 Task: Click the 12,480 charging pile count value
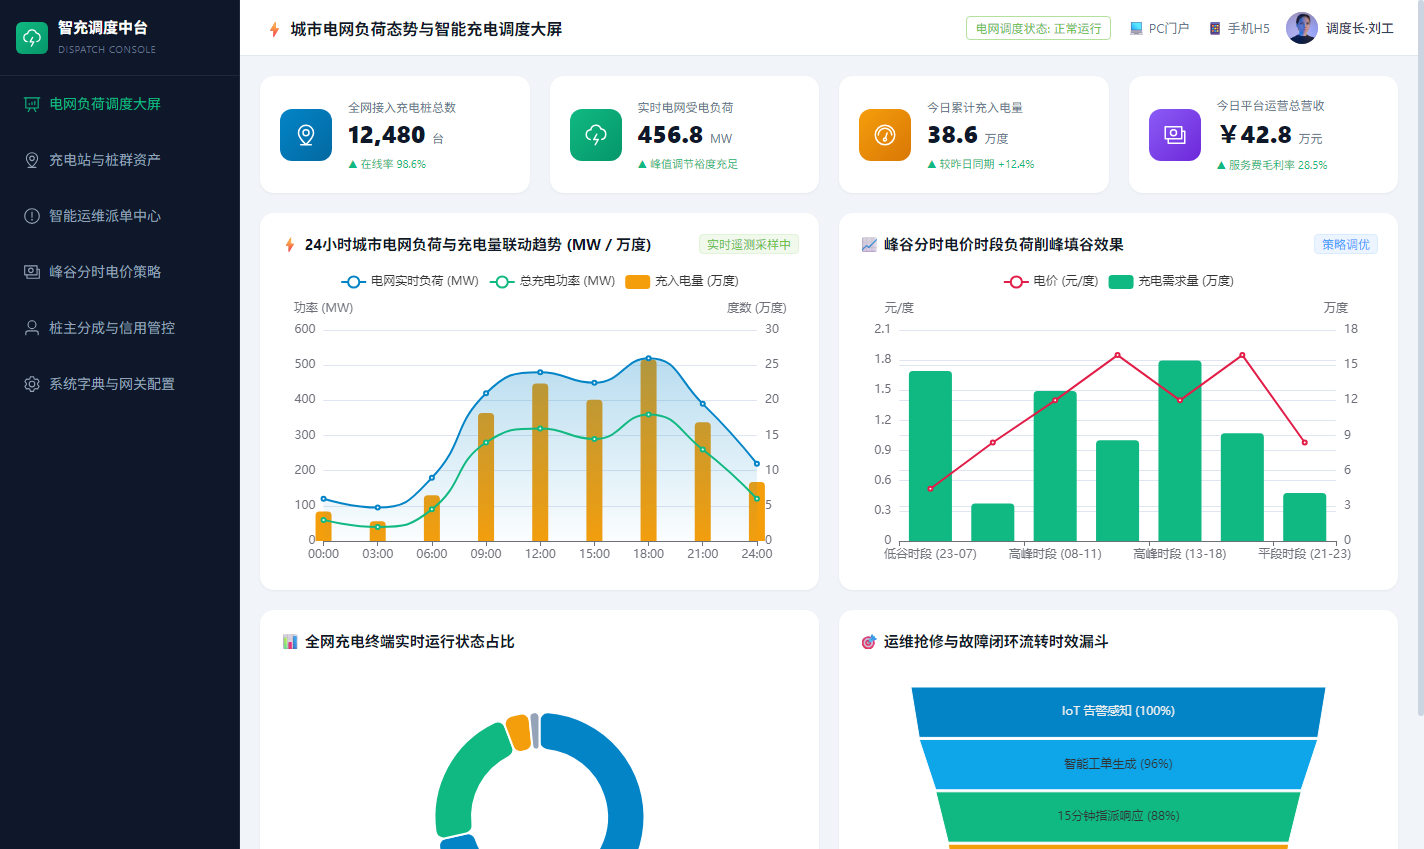coord(387,135)
